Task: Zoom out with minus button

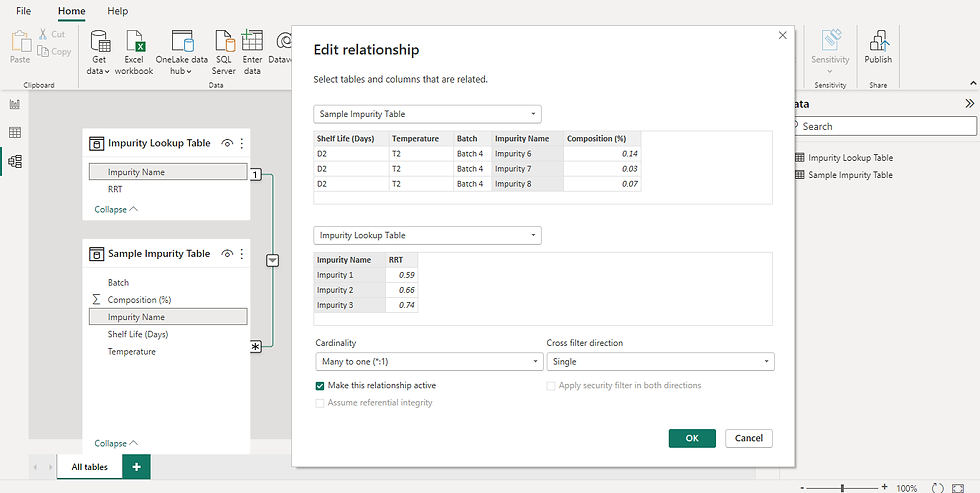Action: point(804,487)
